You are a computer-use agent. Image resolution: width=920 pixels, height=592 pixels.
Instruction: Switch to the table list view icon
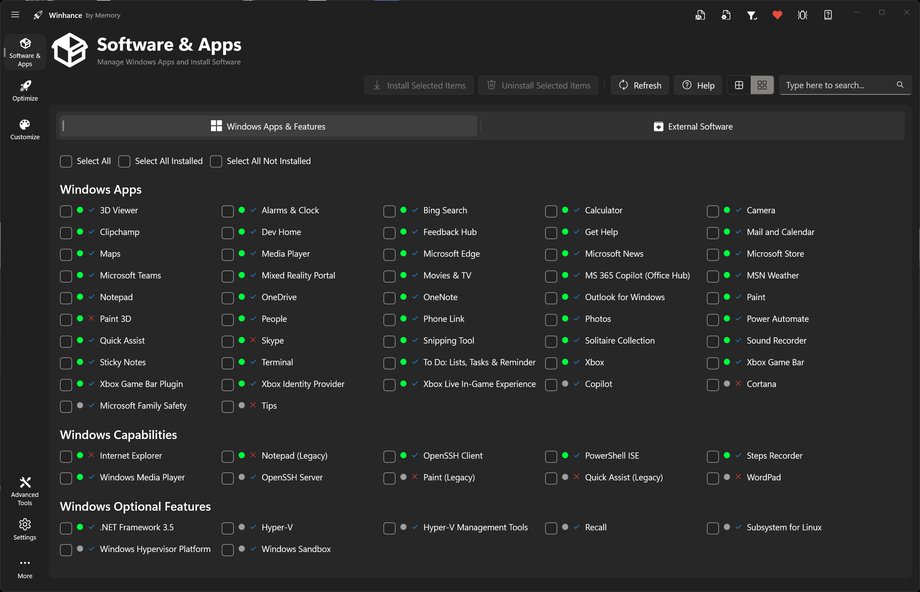[x=739, y=85]
